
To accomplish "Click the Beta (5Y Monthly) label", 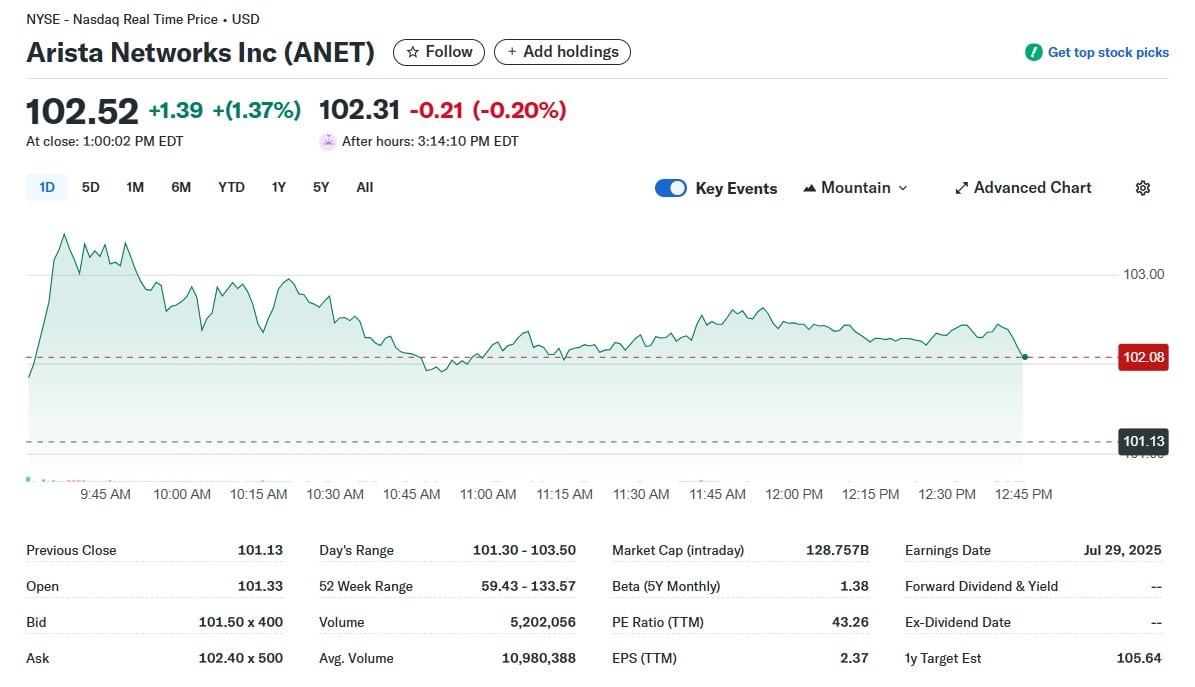I will click(666, 586).
